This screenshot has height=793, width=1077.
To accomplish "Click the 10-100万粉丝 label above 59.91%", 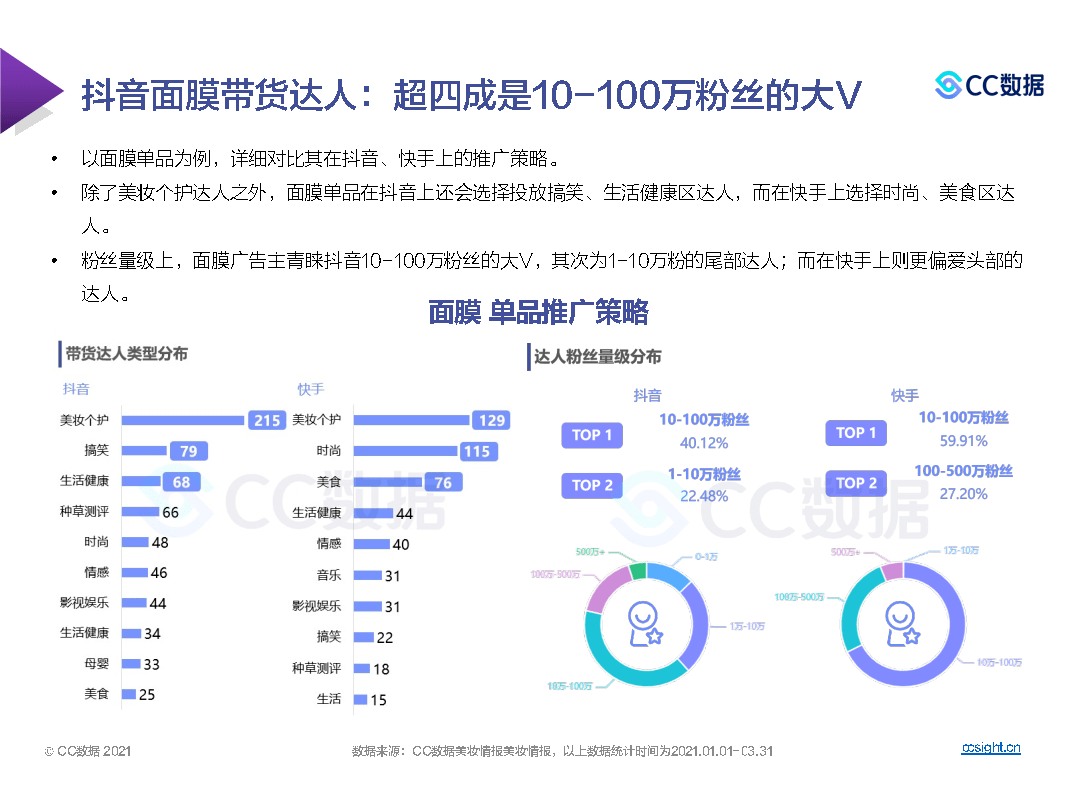I will [964, 417].
